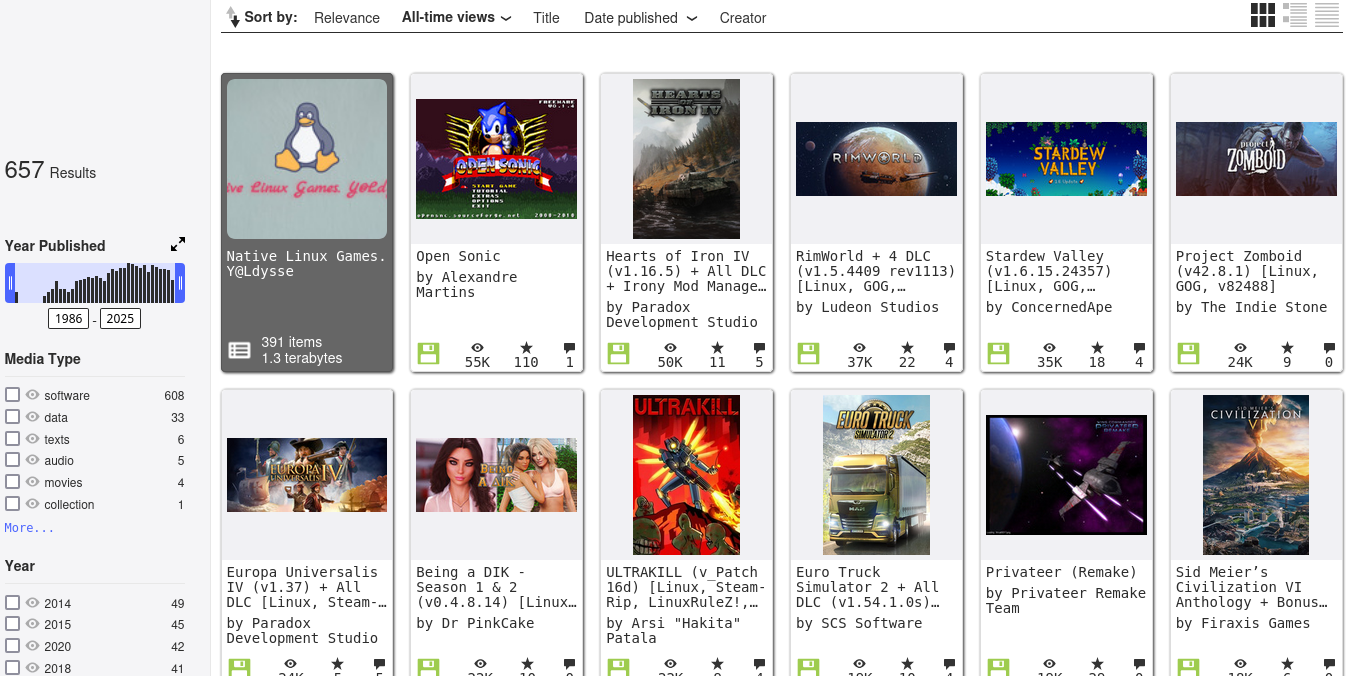Grab the right handle of year range slider
The width and height of the screenshot is (1350, 676).
tap(180, 283)
